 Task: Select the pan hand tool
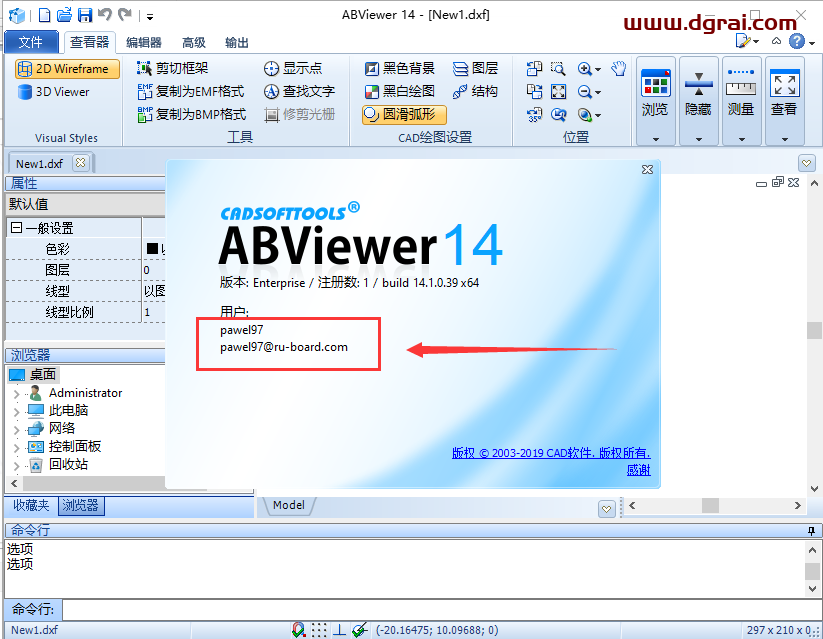pyautogui.click(x=617, y=68)
